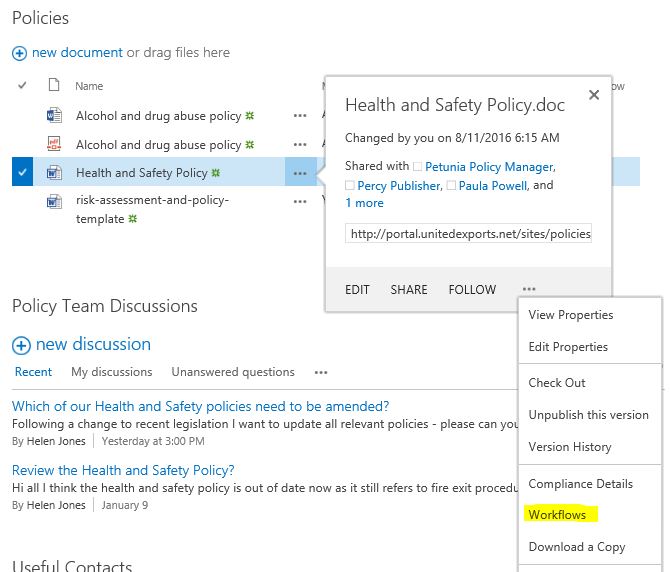Open first Alcohol and drug abuse policy Word icon

coord(54,116)
